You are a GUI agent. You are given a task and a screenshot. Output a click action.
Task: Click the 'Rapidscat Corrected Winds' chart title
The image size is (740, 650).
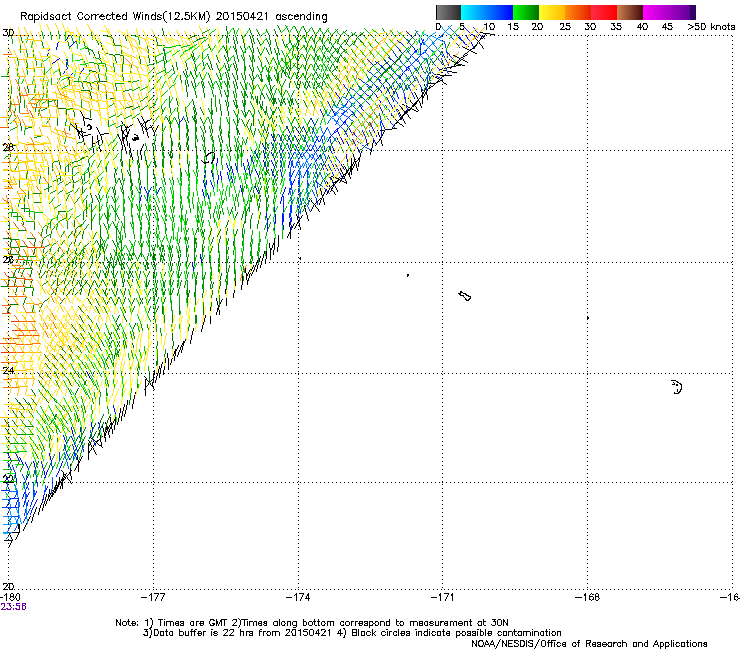pos(174,16)
